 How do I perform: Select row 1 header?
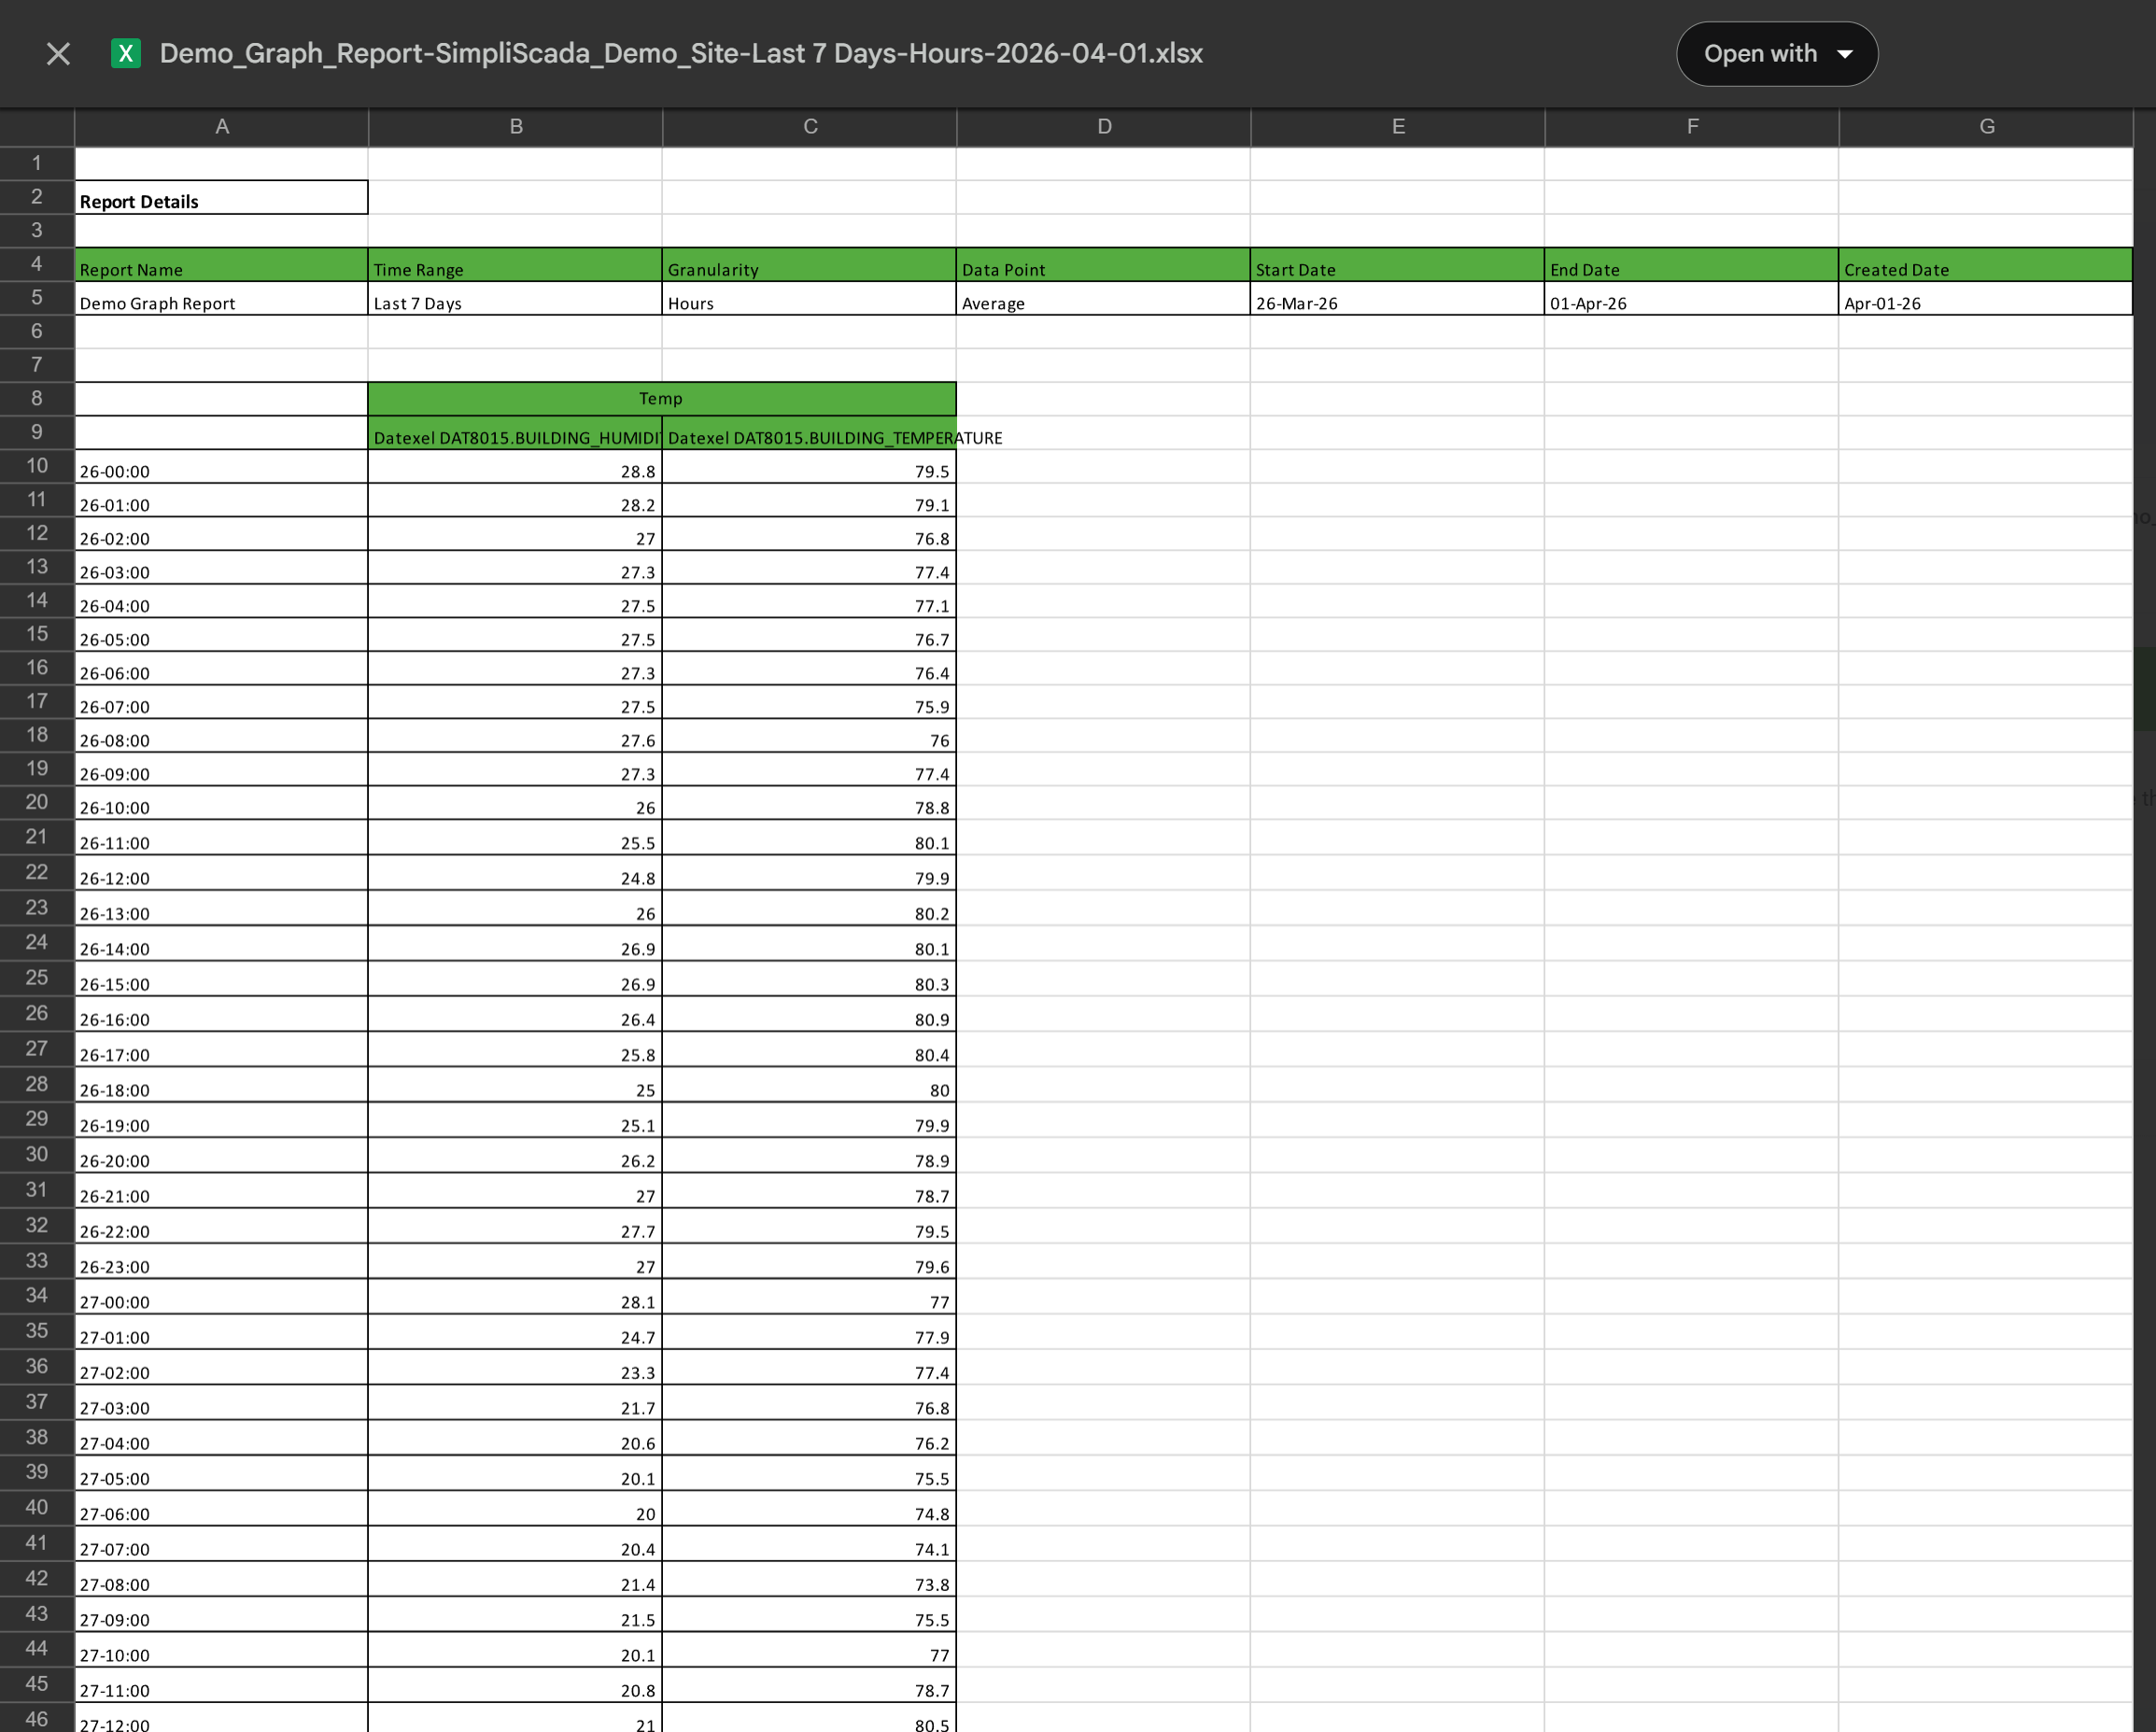click(x=37, y=163)
